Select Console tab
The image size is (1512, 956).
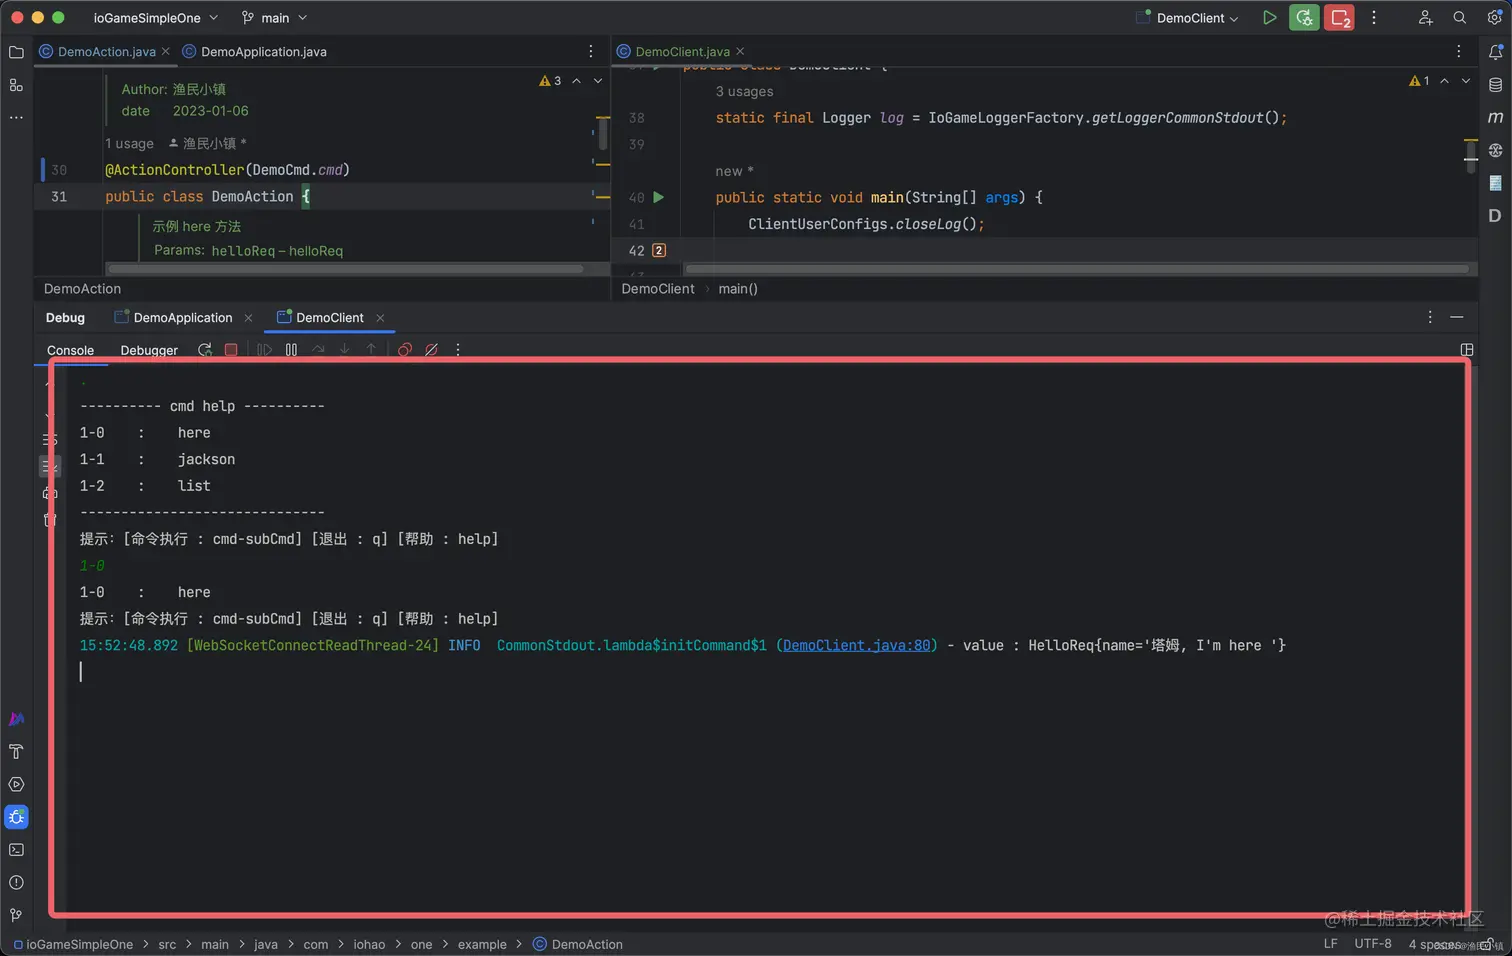[x=70, y=350]
